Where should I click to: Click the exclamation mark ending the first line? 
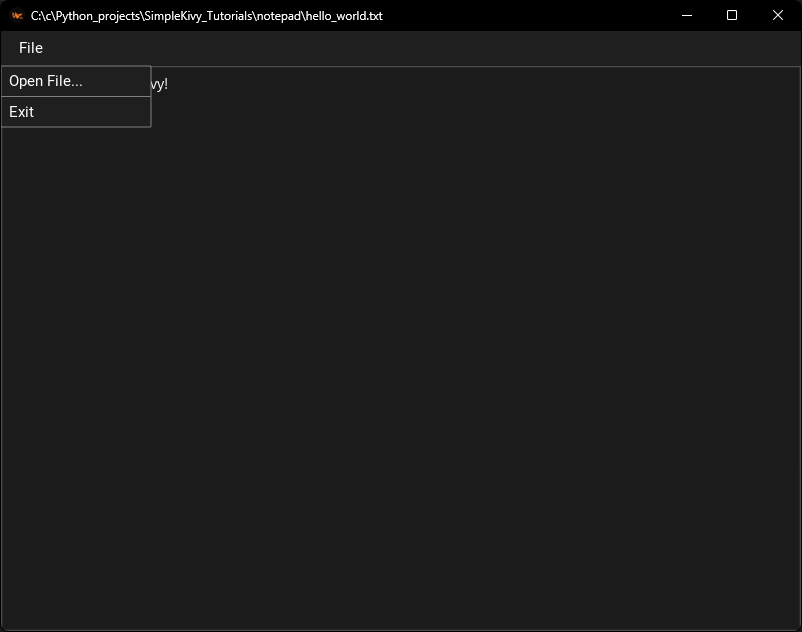coord(166,84)
